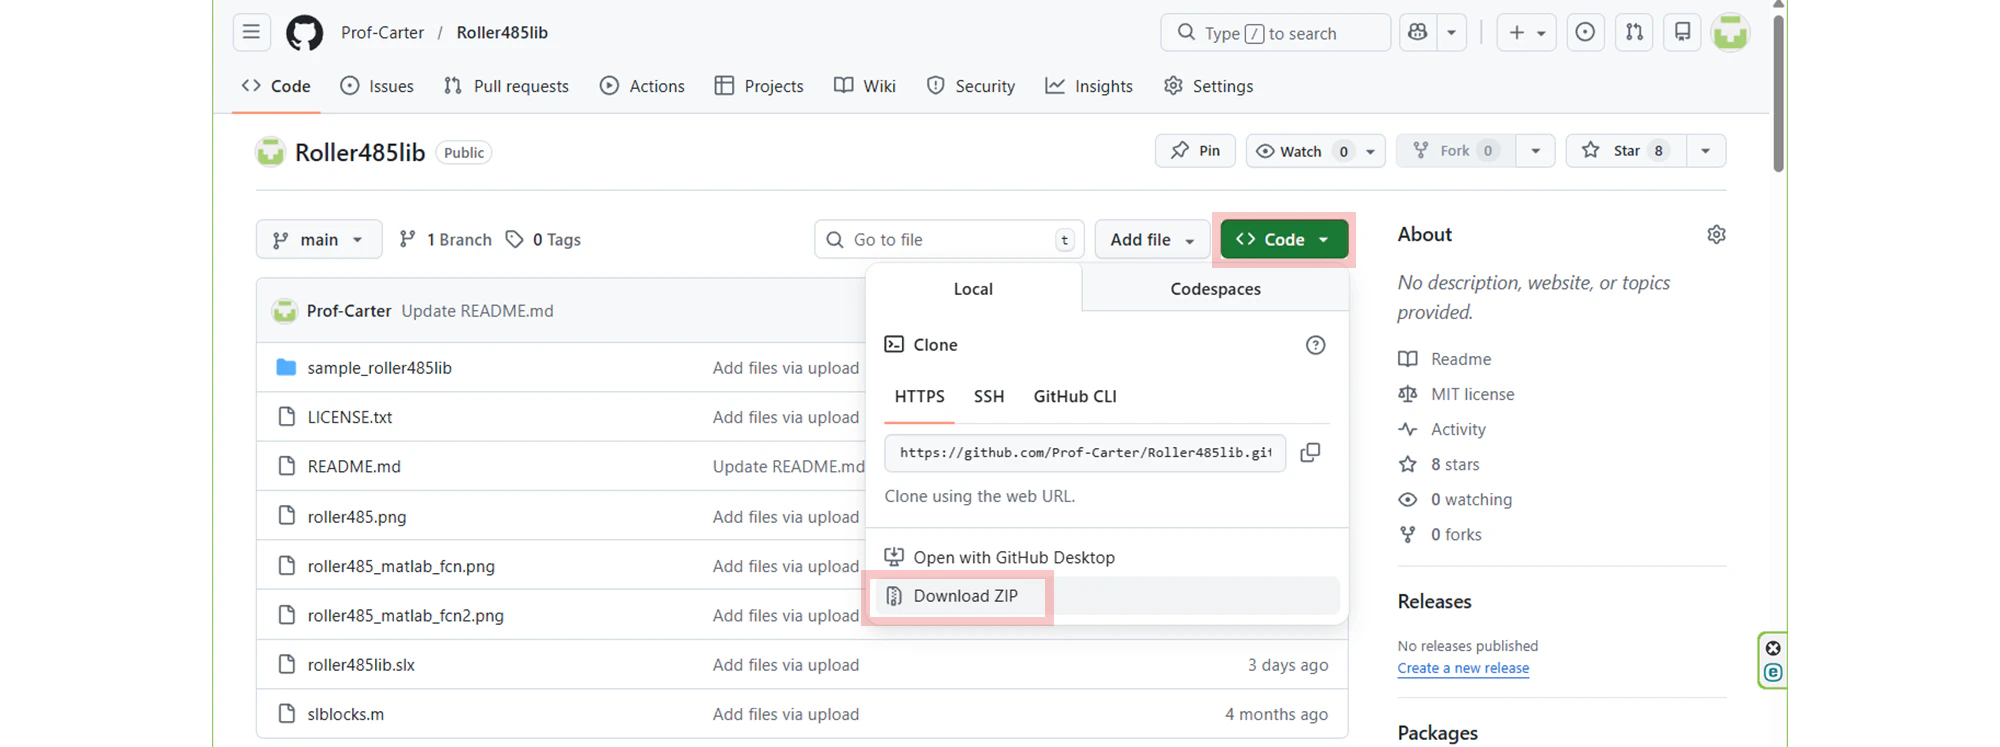Click Create a new release link
Image resolution: width=2000 pixels, height=747 pixels.
click(x=1463, y=668)
